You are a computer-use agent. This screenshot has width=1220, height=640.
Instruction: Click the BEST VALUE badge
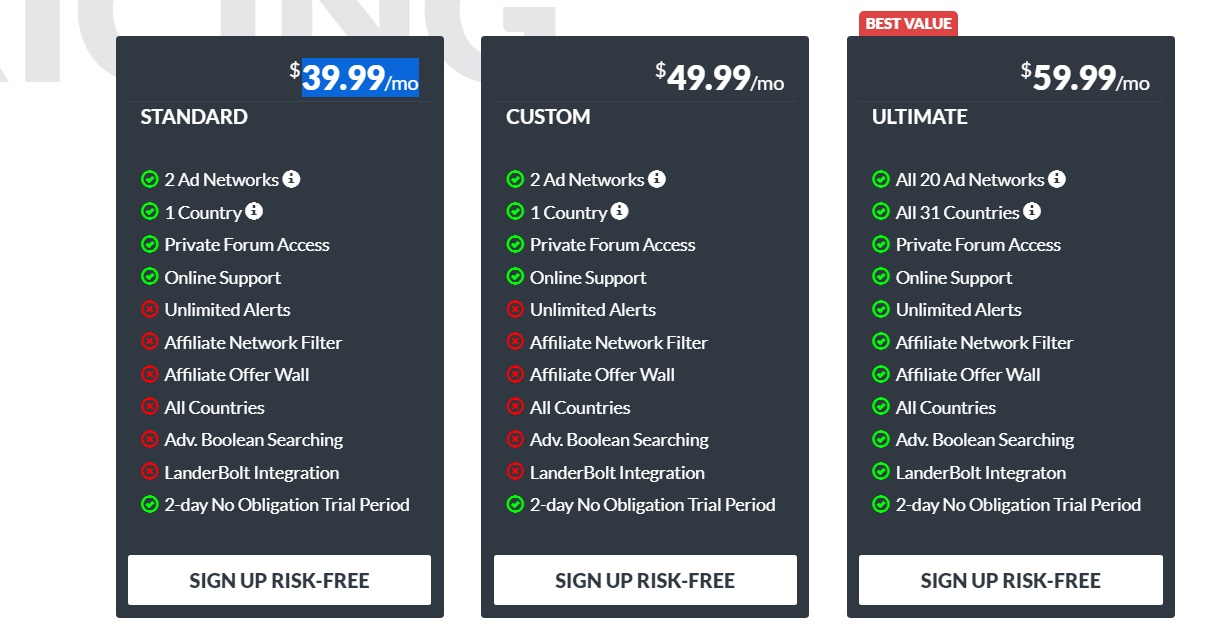pos(909,24)
